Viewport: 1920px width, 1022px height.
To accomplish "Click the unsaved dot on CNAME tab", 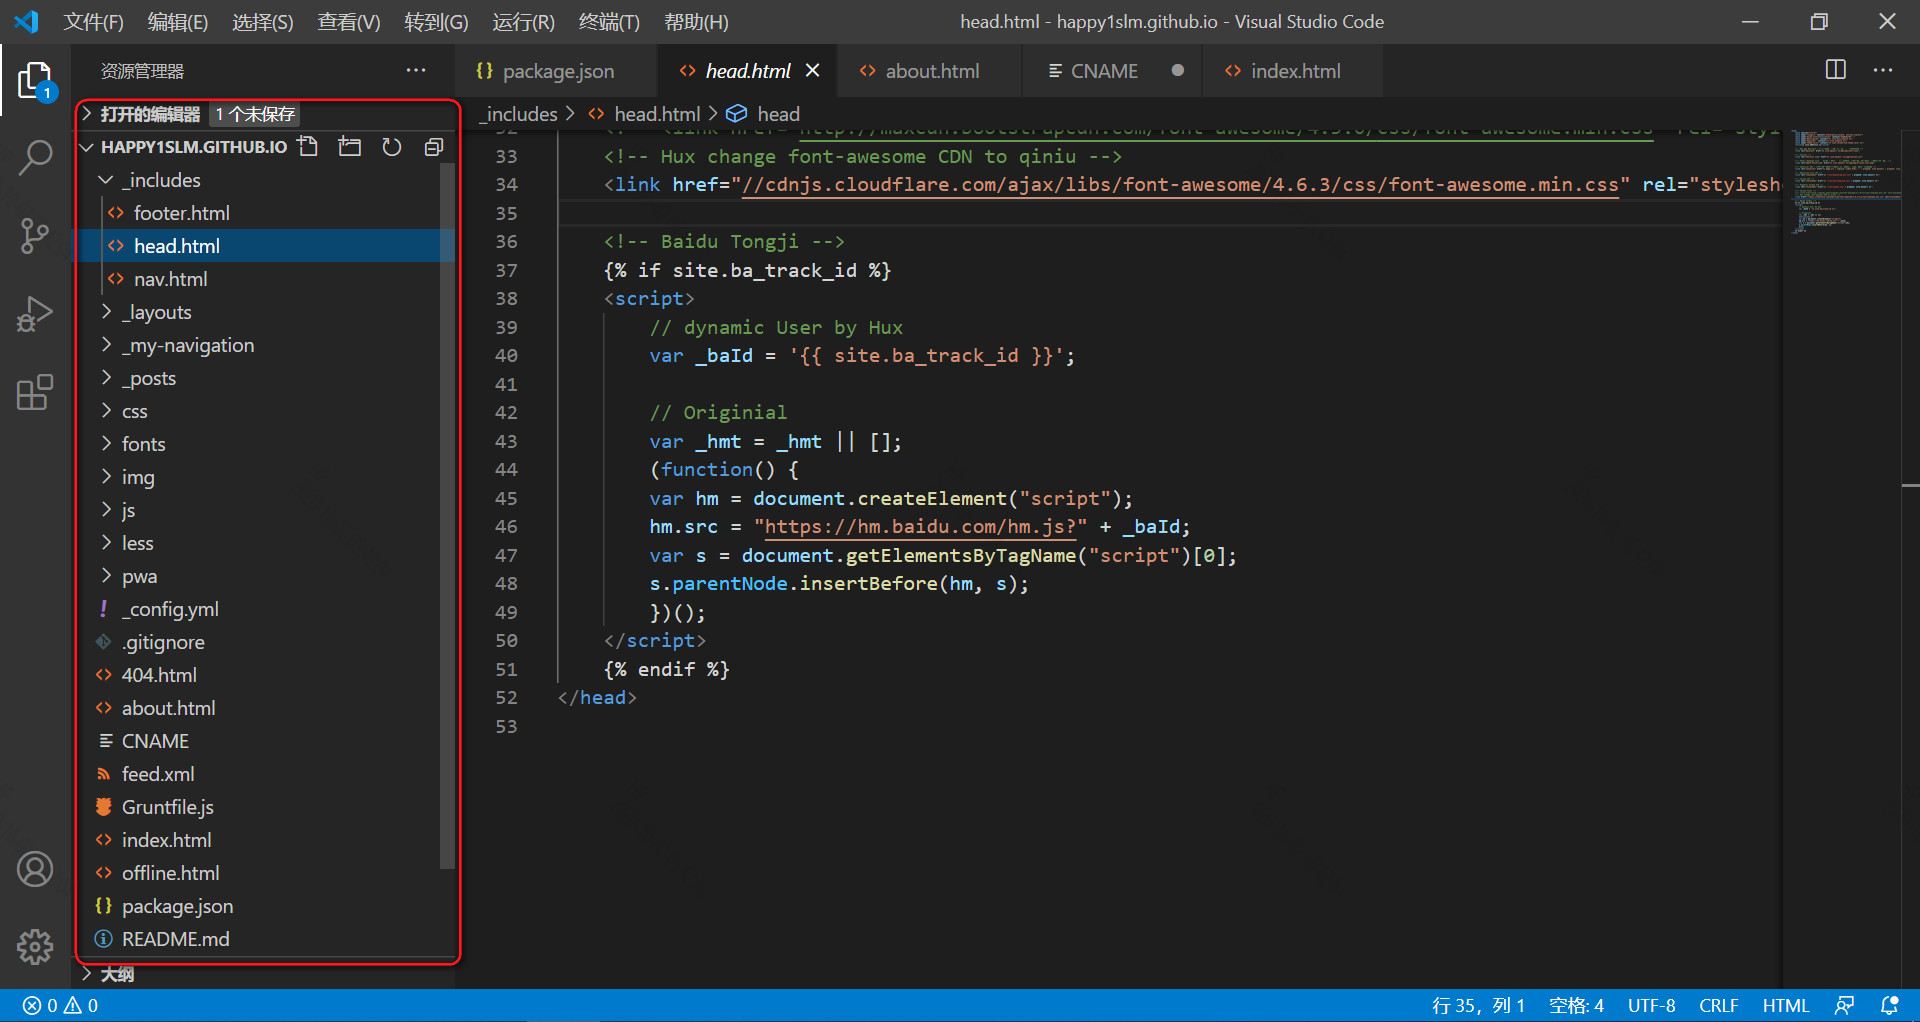I will (x=1178, y=70).
